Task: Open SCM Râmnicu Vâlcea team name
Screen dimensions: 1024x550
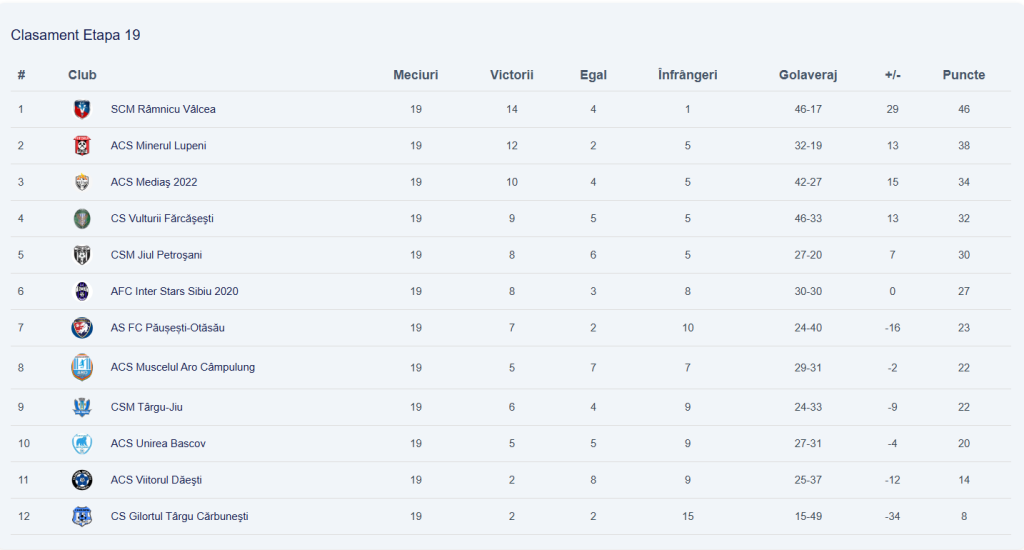Action: (x=163, y=109)
